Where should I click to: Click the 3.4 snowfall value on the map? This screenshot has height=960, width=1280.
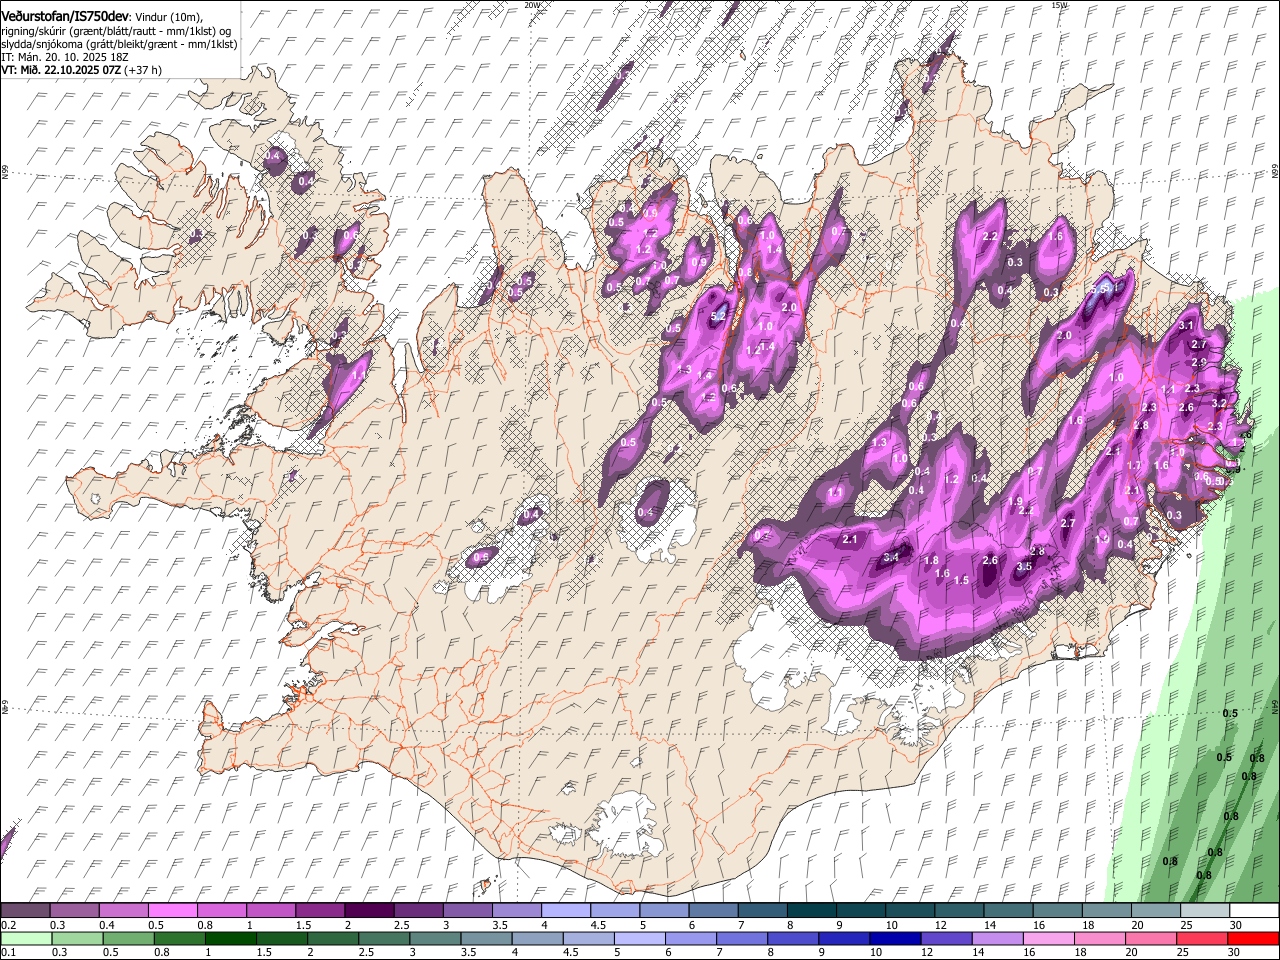tap(890, 557)
